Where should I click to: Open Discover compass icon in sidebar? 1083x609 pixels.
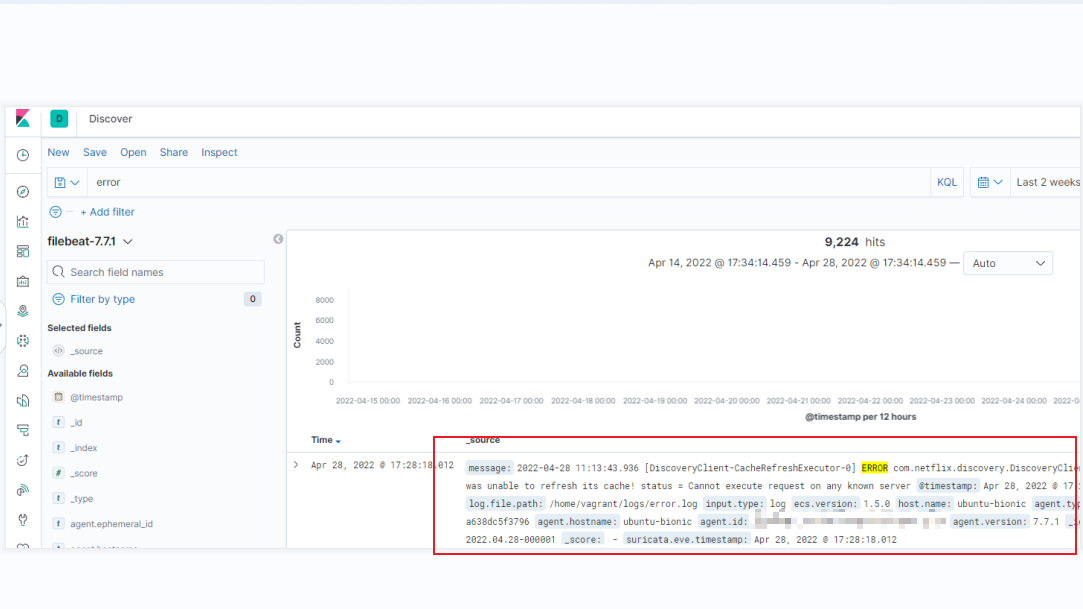click(x=23, y=192)
